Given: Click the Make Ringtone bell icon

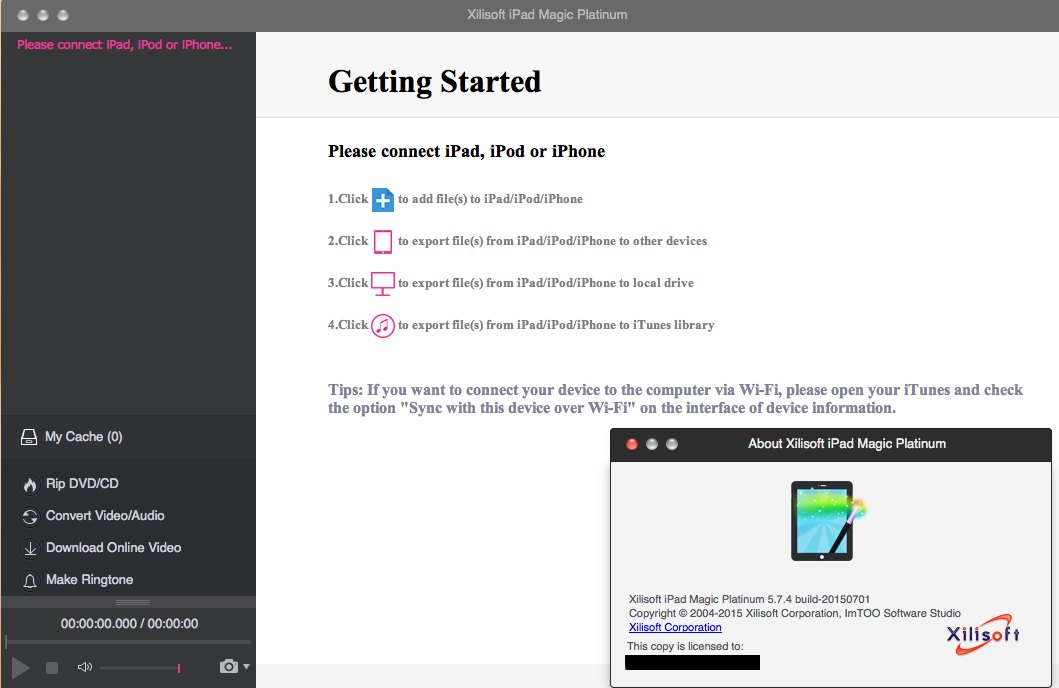Looking at the screenshot, I should pos(30,581).
